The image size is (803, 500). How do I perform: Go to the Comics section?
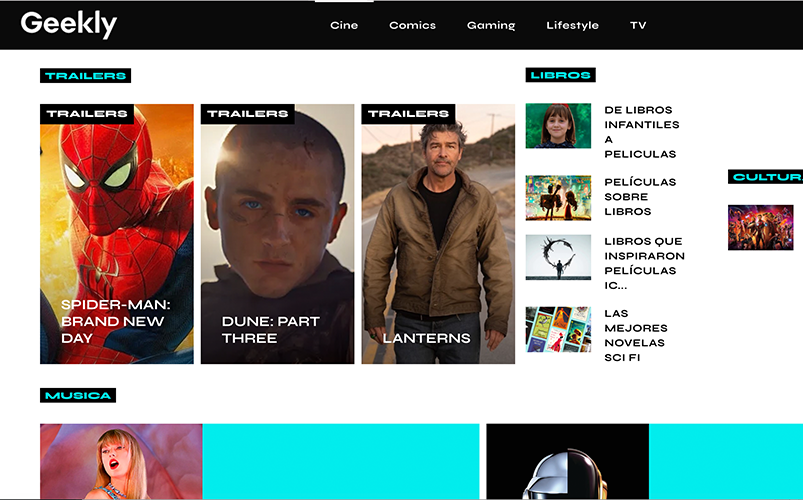coord(412,25)
